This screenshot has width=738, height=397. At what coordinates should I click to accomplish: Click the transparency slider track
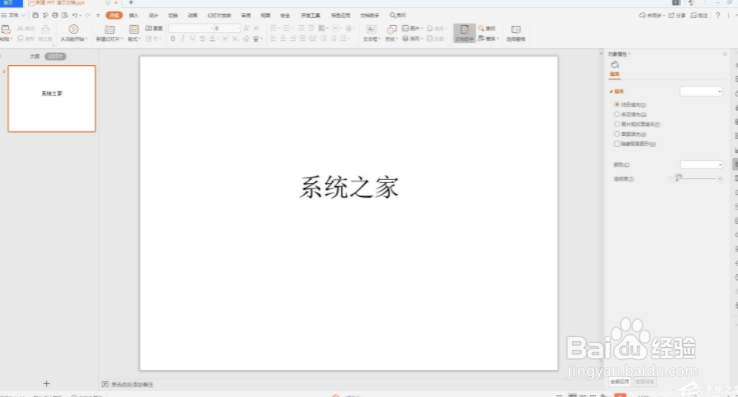tap(696, 179)
